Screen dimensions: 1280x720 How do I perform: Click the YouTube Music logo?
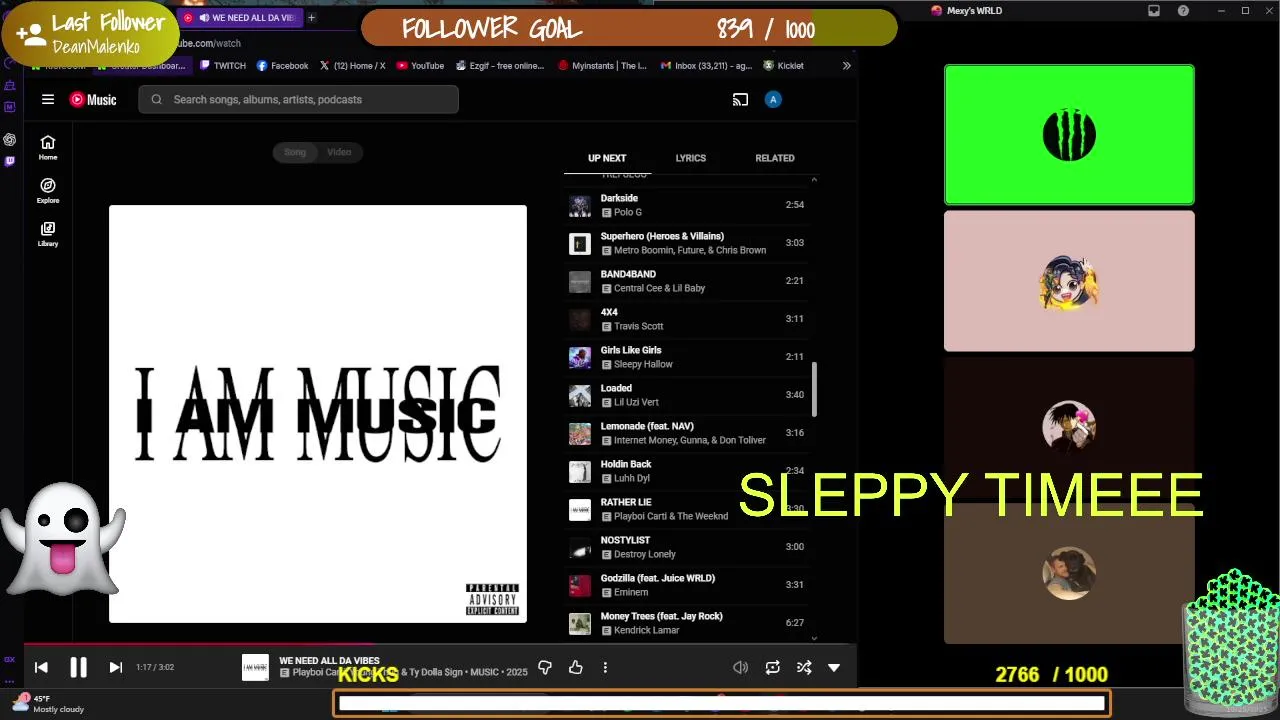pyautogui.click(x=93, y=99)
